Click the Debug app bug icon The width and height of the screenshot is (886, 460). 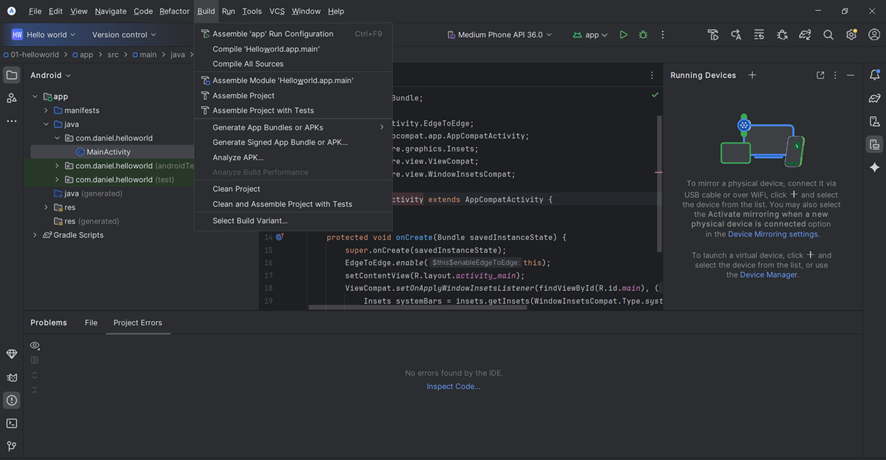[x=643, y=35]
